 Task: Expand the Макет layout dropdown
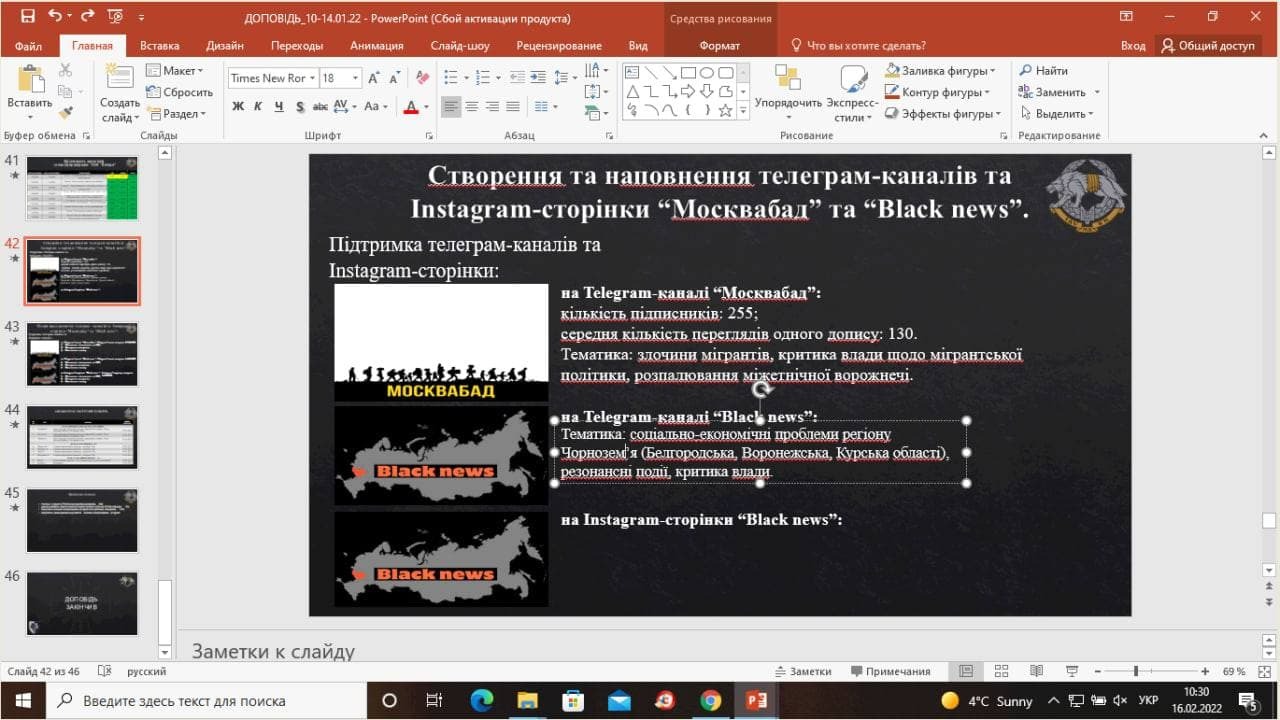pos(174,71)
